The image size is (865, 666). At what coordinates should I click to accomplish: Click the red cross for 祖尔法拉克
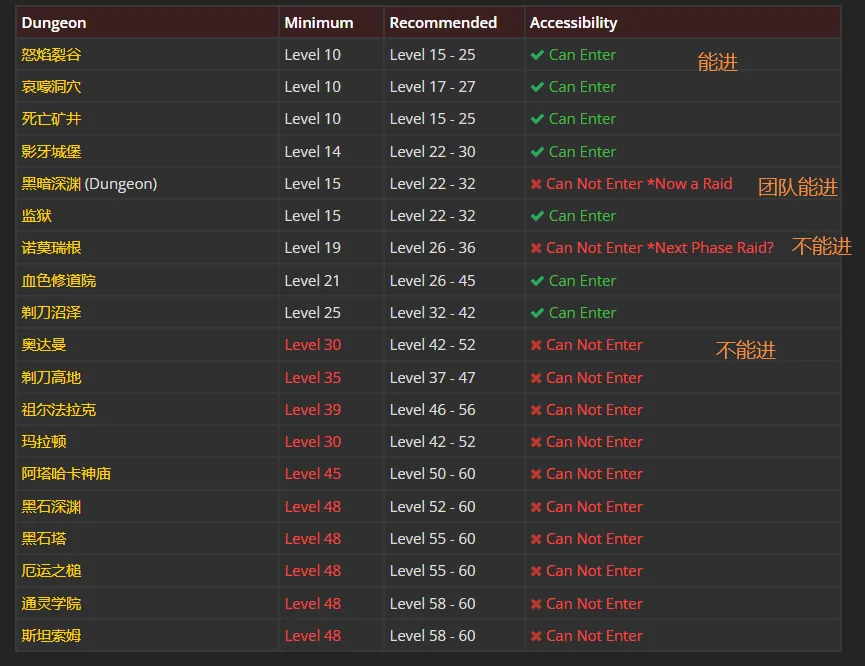click(x=536, y=410)
